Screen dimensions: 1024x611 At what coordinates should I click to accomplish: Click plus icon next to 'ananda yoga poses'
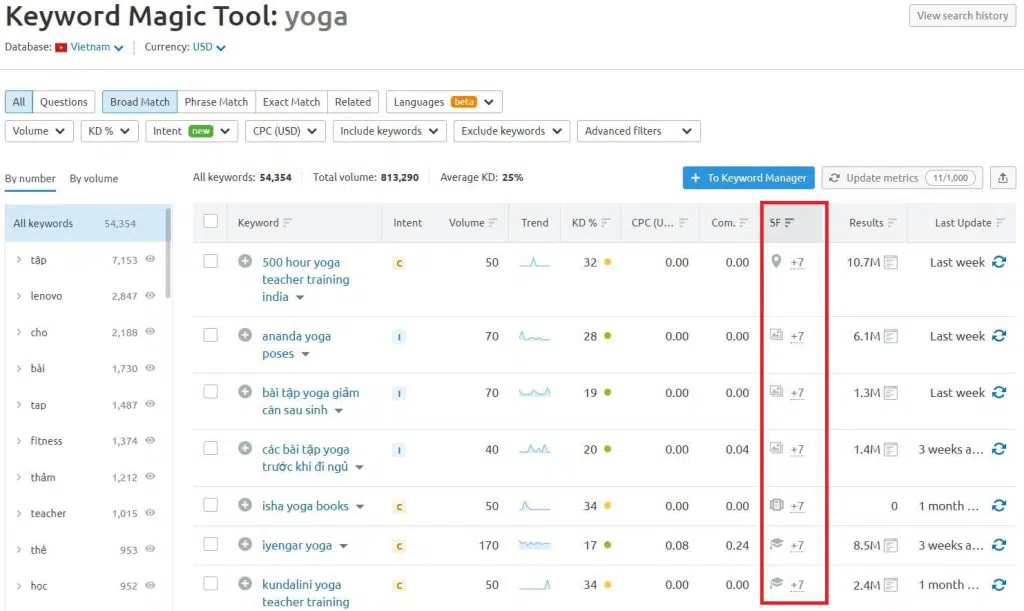pyautogui.click(x=245, y=335)
